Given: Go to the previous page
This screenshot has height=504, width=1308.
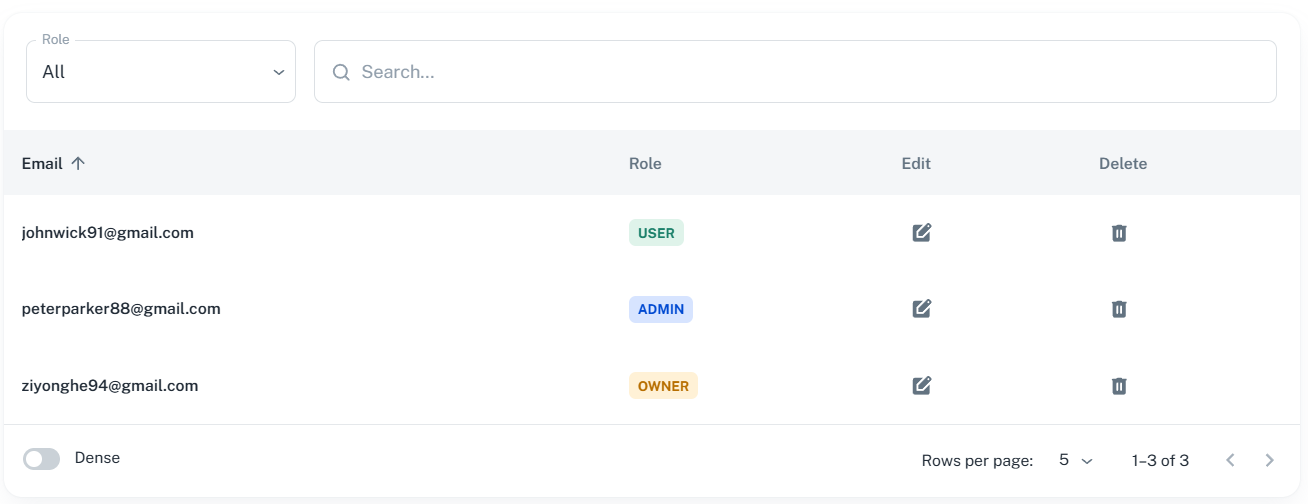Looking at the screenshot, I should [x=1231, y=460].
